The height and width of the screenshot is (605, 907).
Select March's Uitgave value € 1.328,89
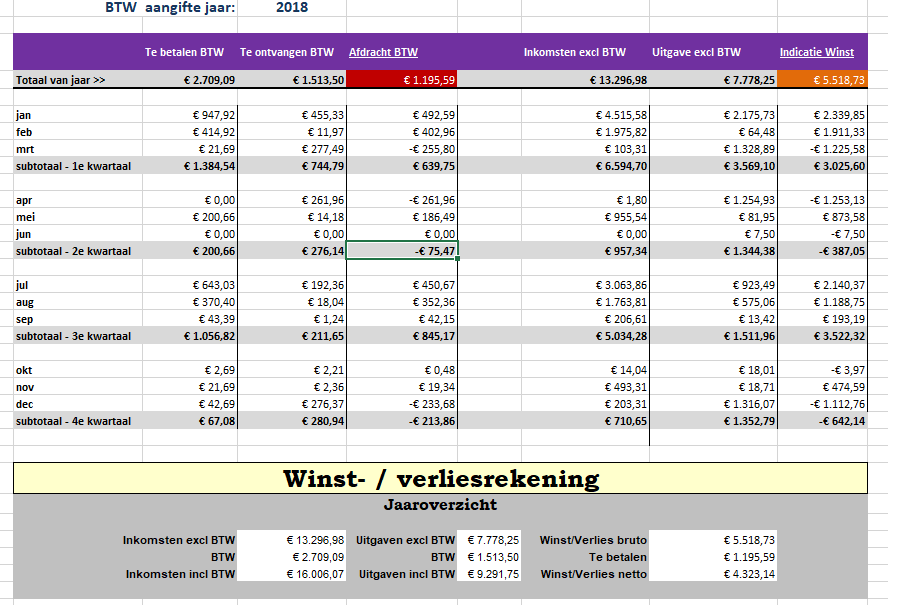tap(749, 149)
